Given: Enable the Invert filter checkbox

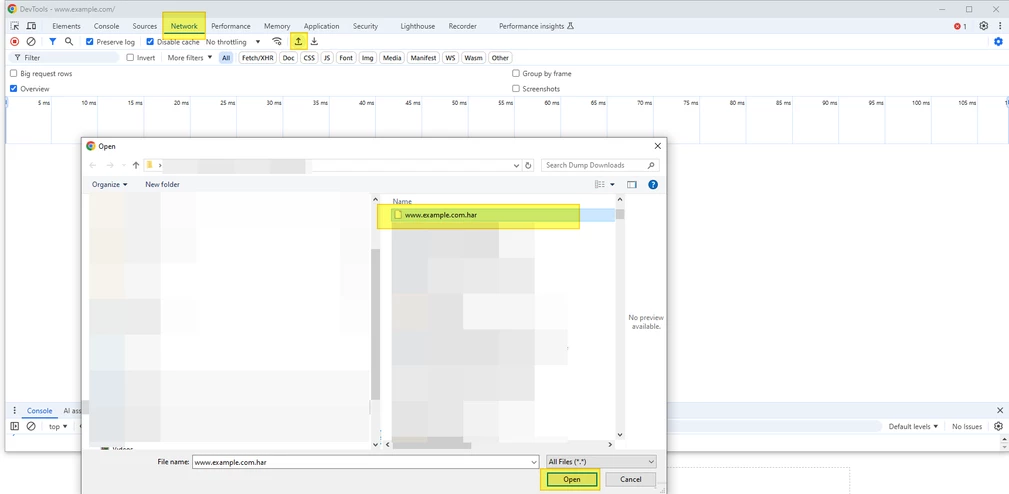Looking at the screenshot, I should point(130,58).
